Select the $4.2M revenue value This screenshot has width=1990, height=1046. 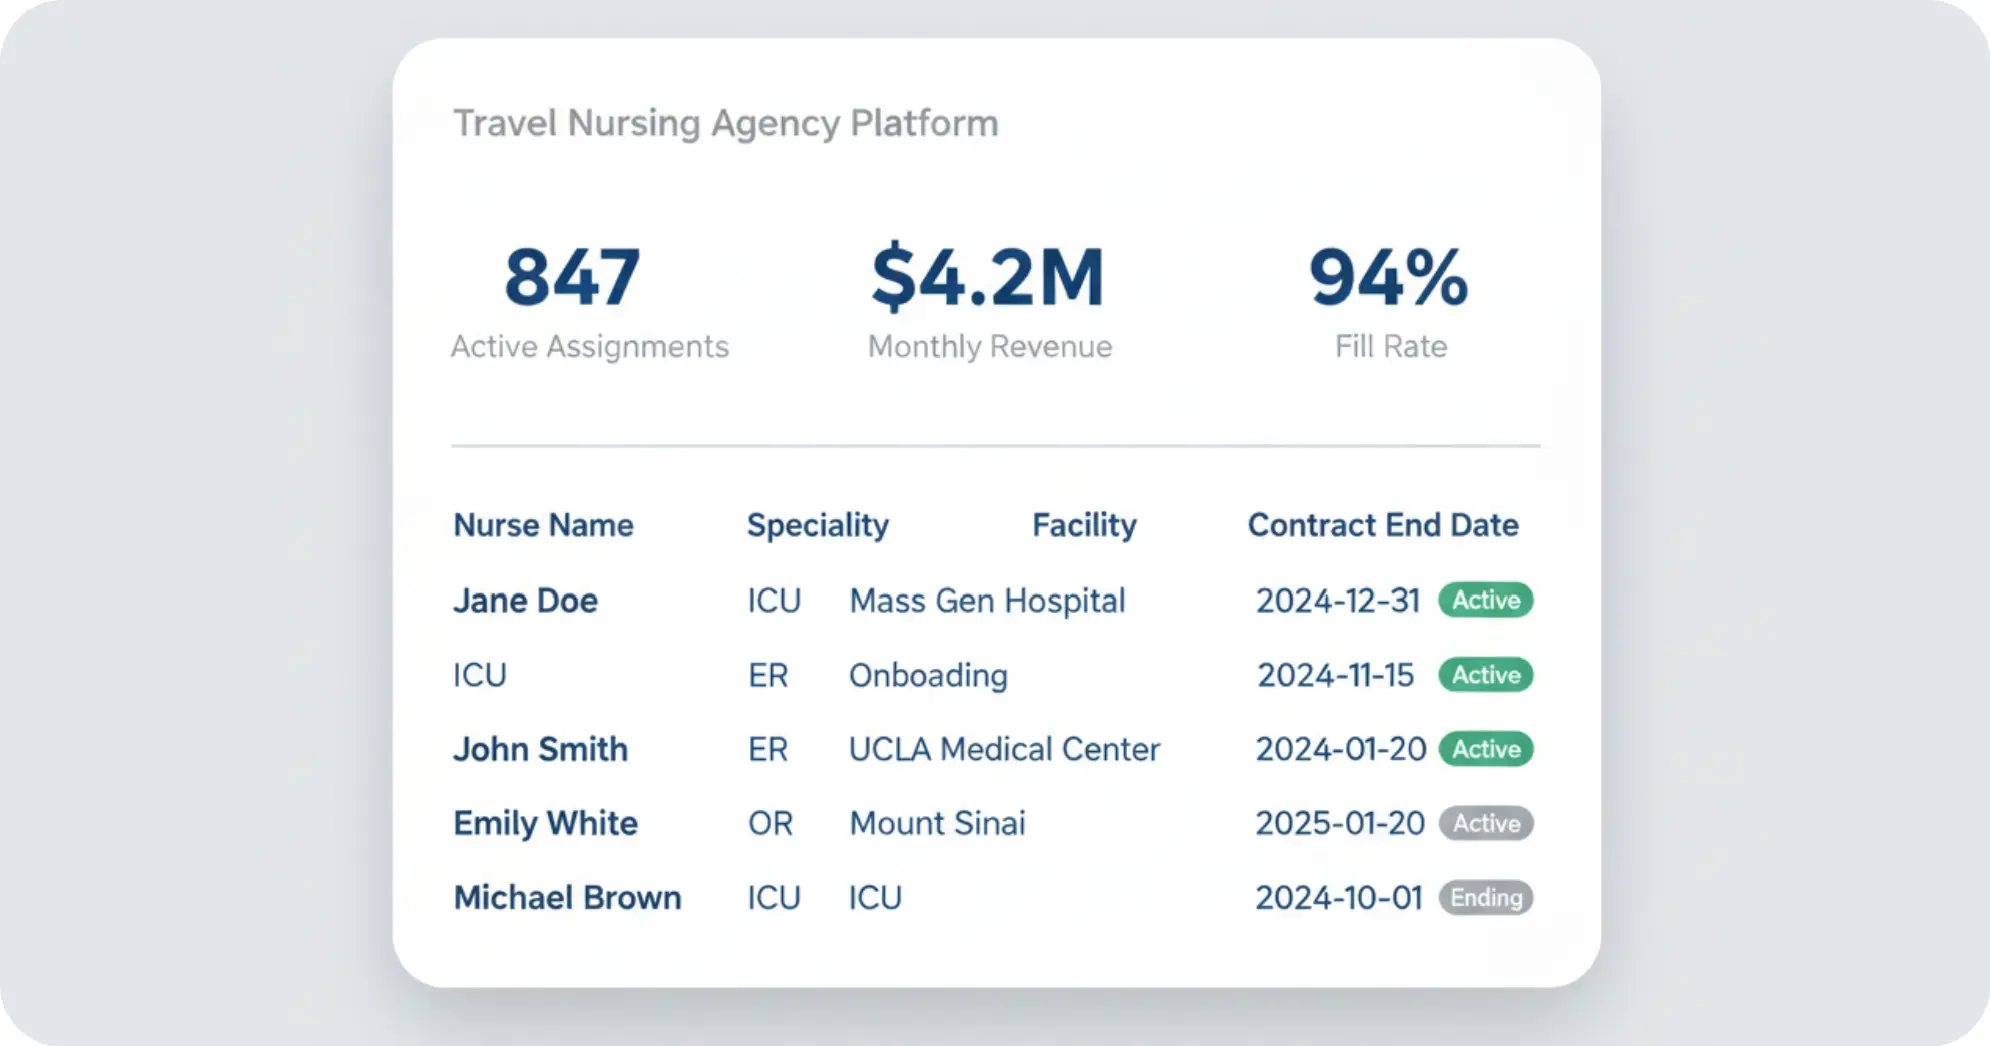point(988,276)
